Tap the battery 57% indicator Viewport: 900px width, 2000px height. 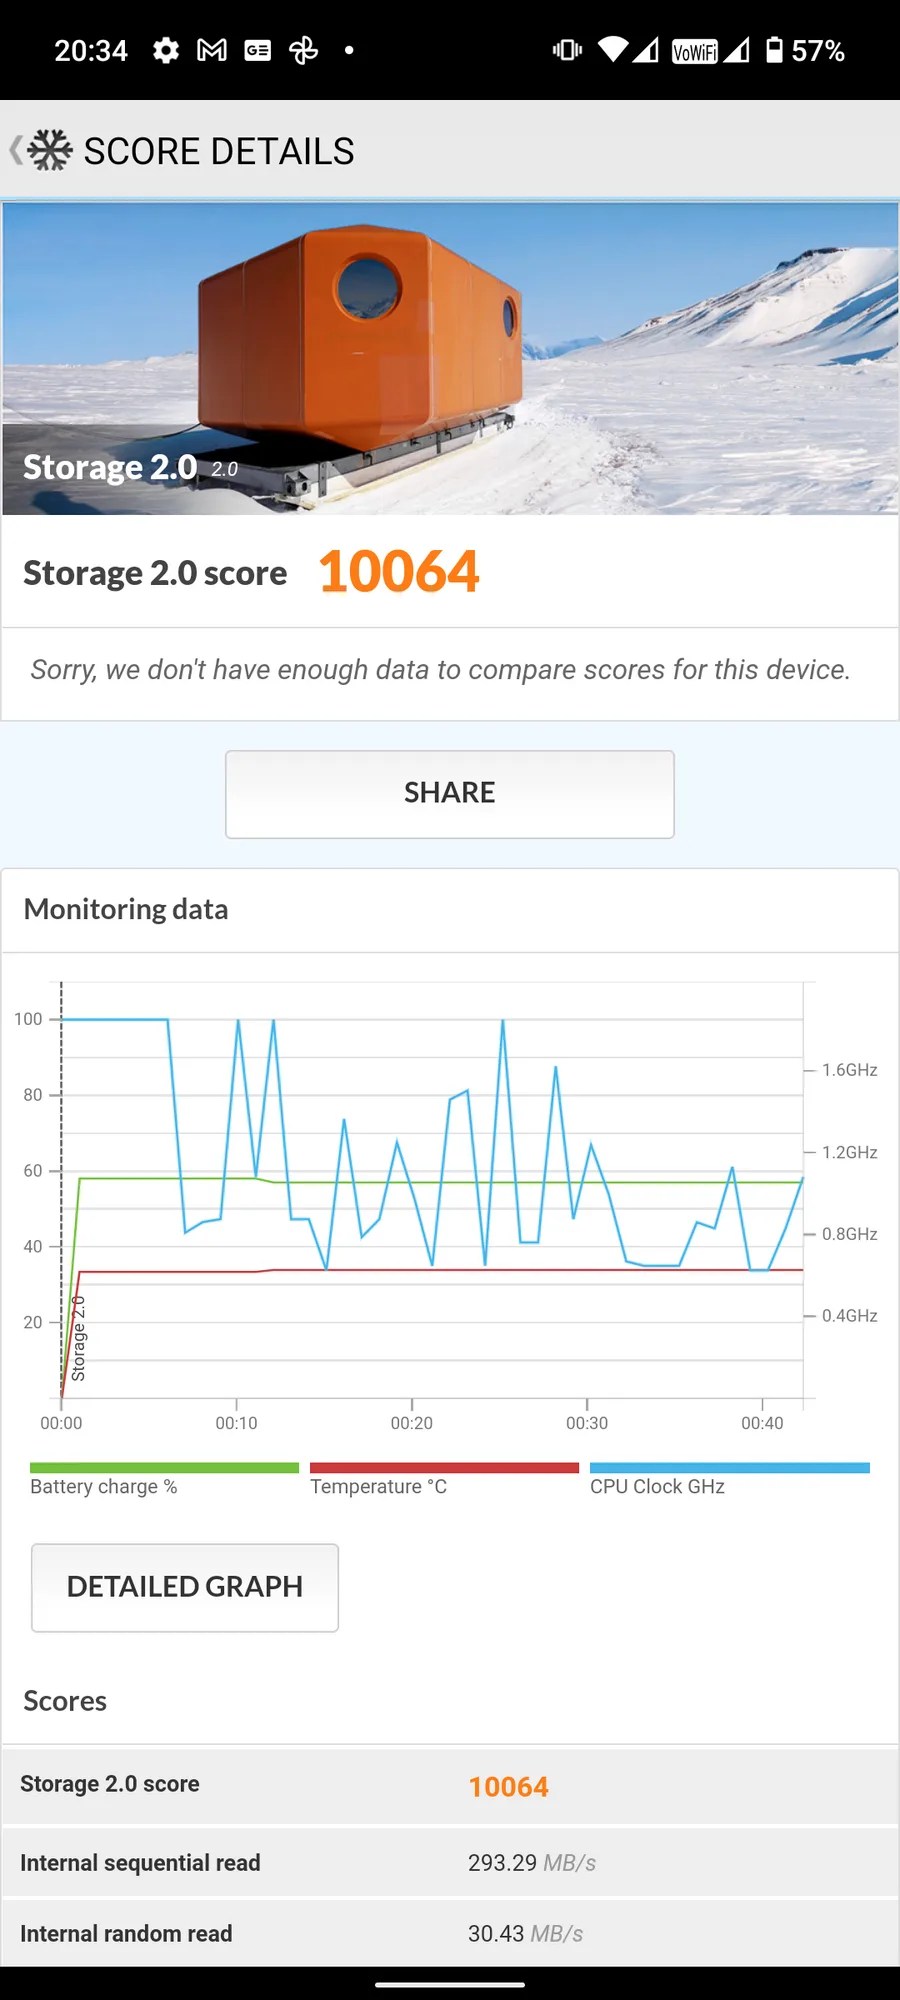tap(805, 50)
